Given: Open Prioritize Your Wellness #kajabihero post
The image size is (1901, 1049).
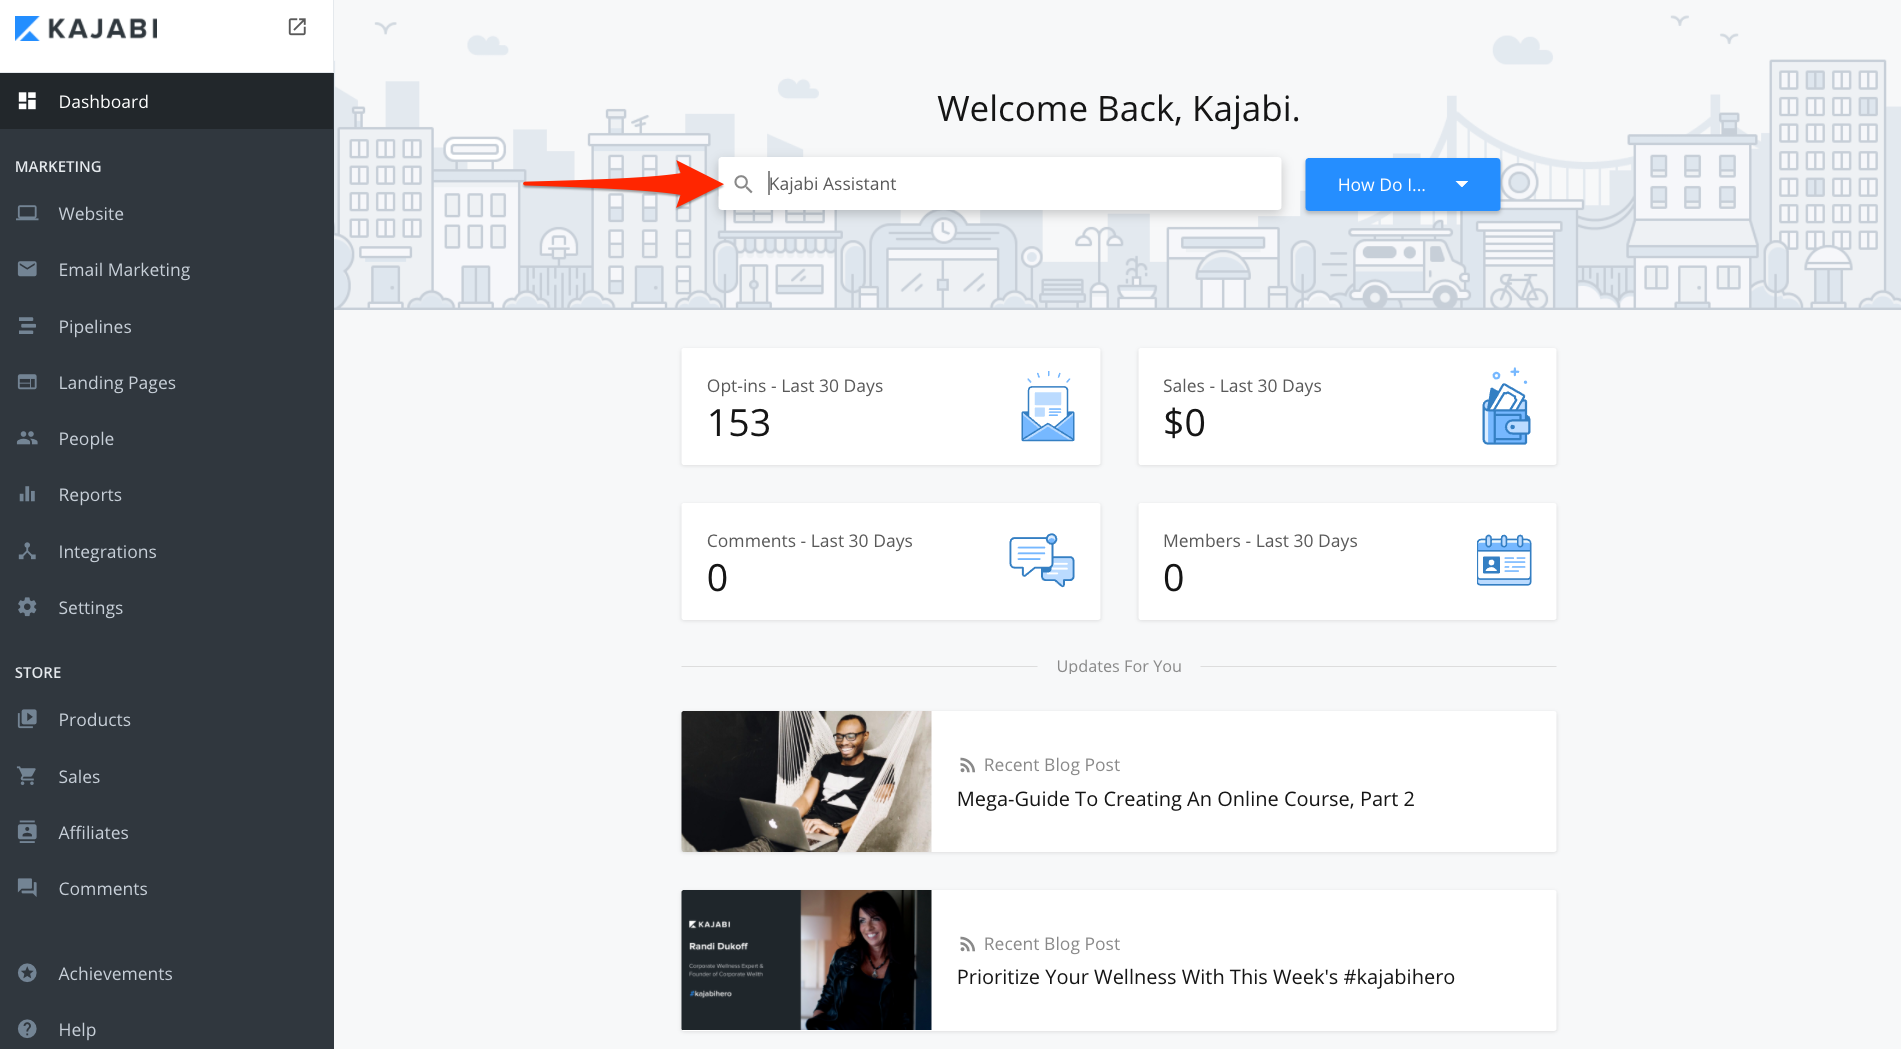Looking at the screenshot, I should pyautogui.click(x=1205, y=977).
